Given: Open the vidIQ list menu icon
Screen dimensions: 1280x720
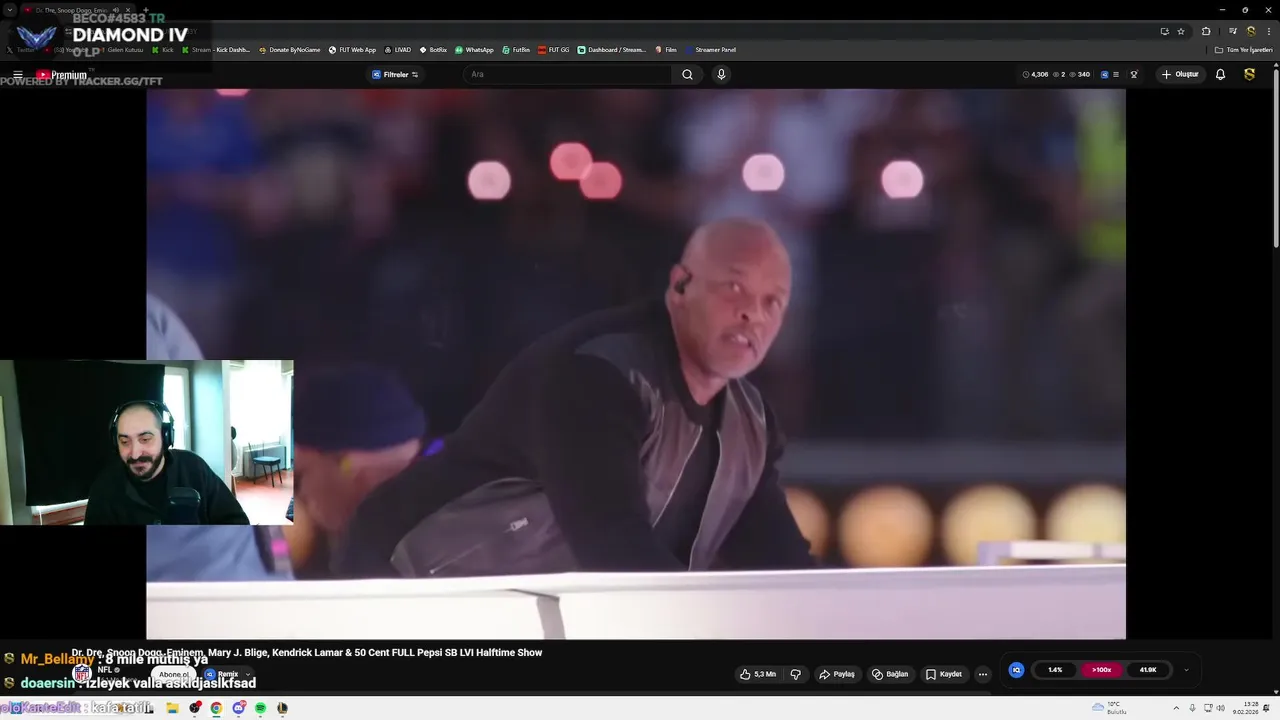Looking at the screenshot, I should 1116,74.
